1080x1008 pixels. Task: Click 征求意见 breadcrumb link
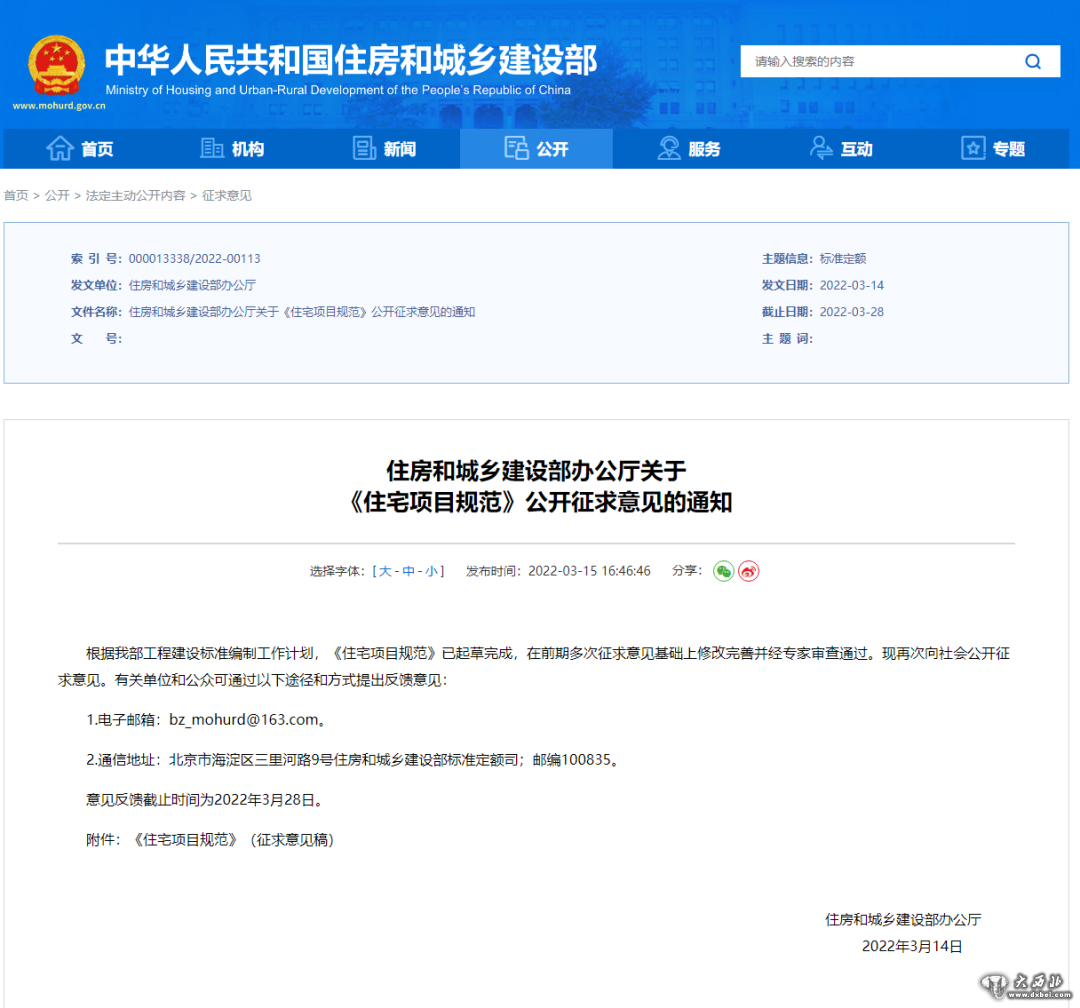click(227, 196)
